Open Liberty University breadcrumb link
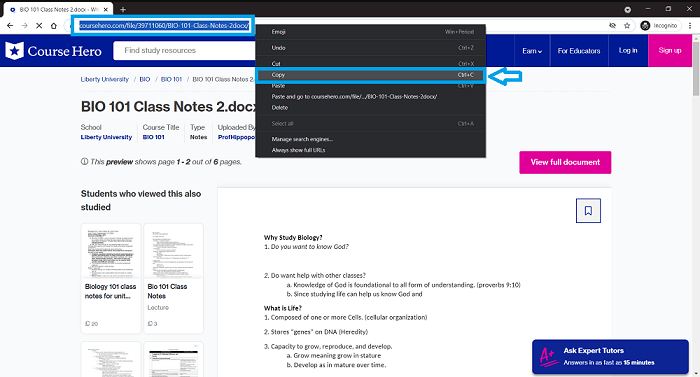Screen dimensions: 700x377 [104, 79]
